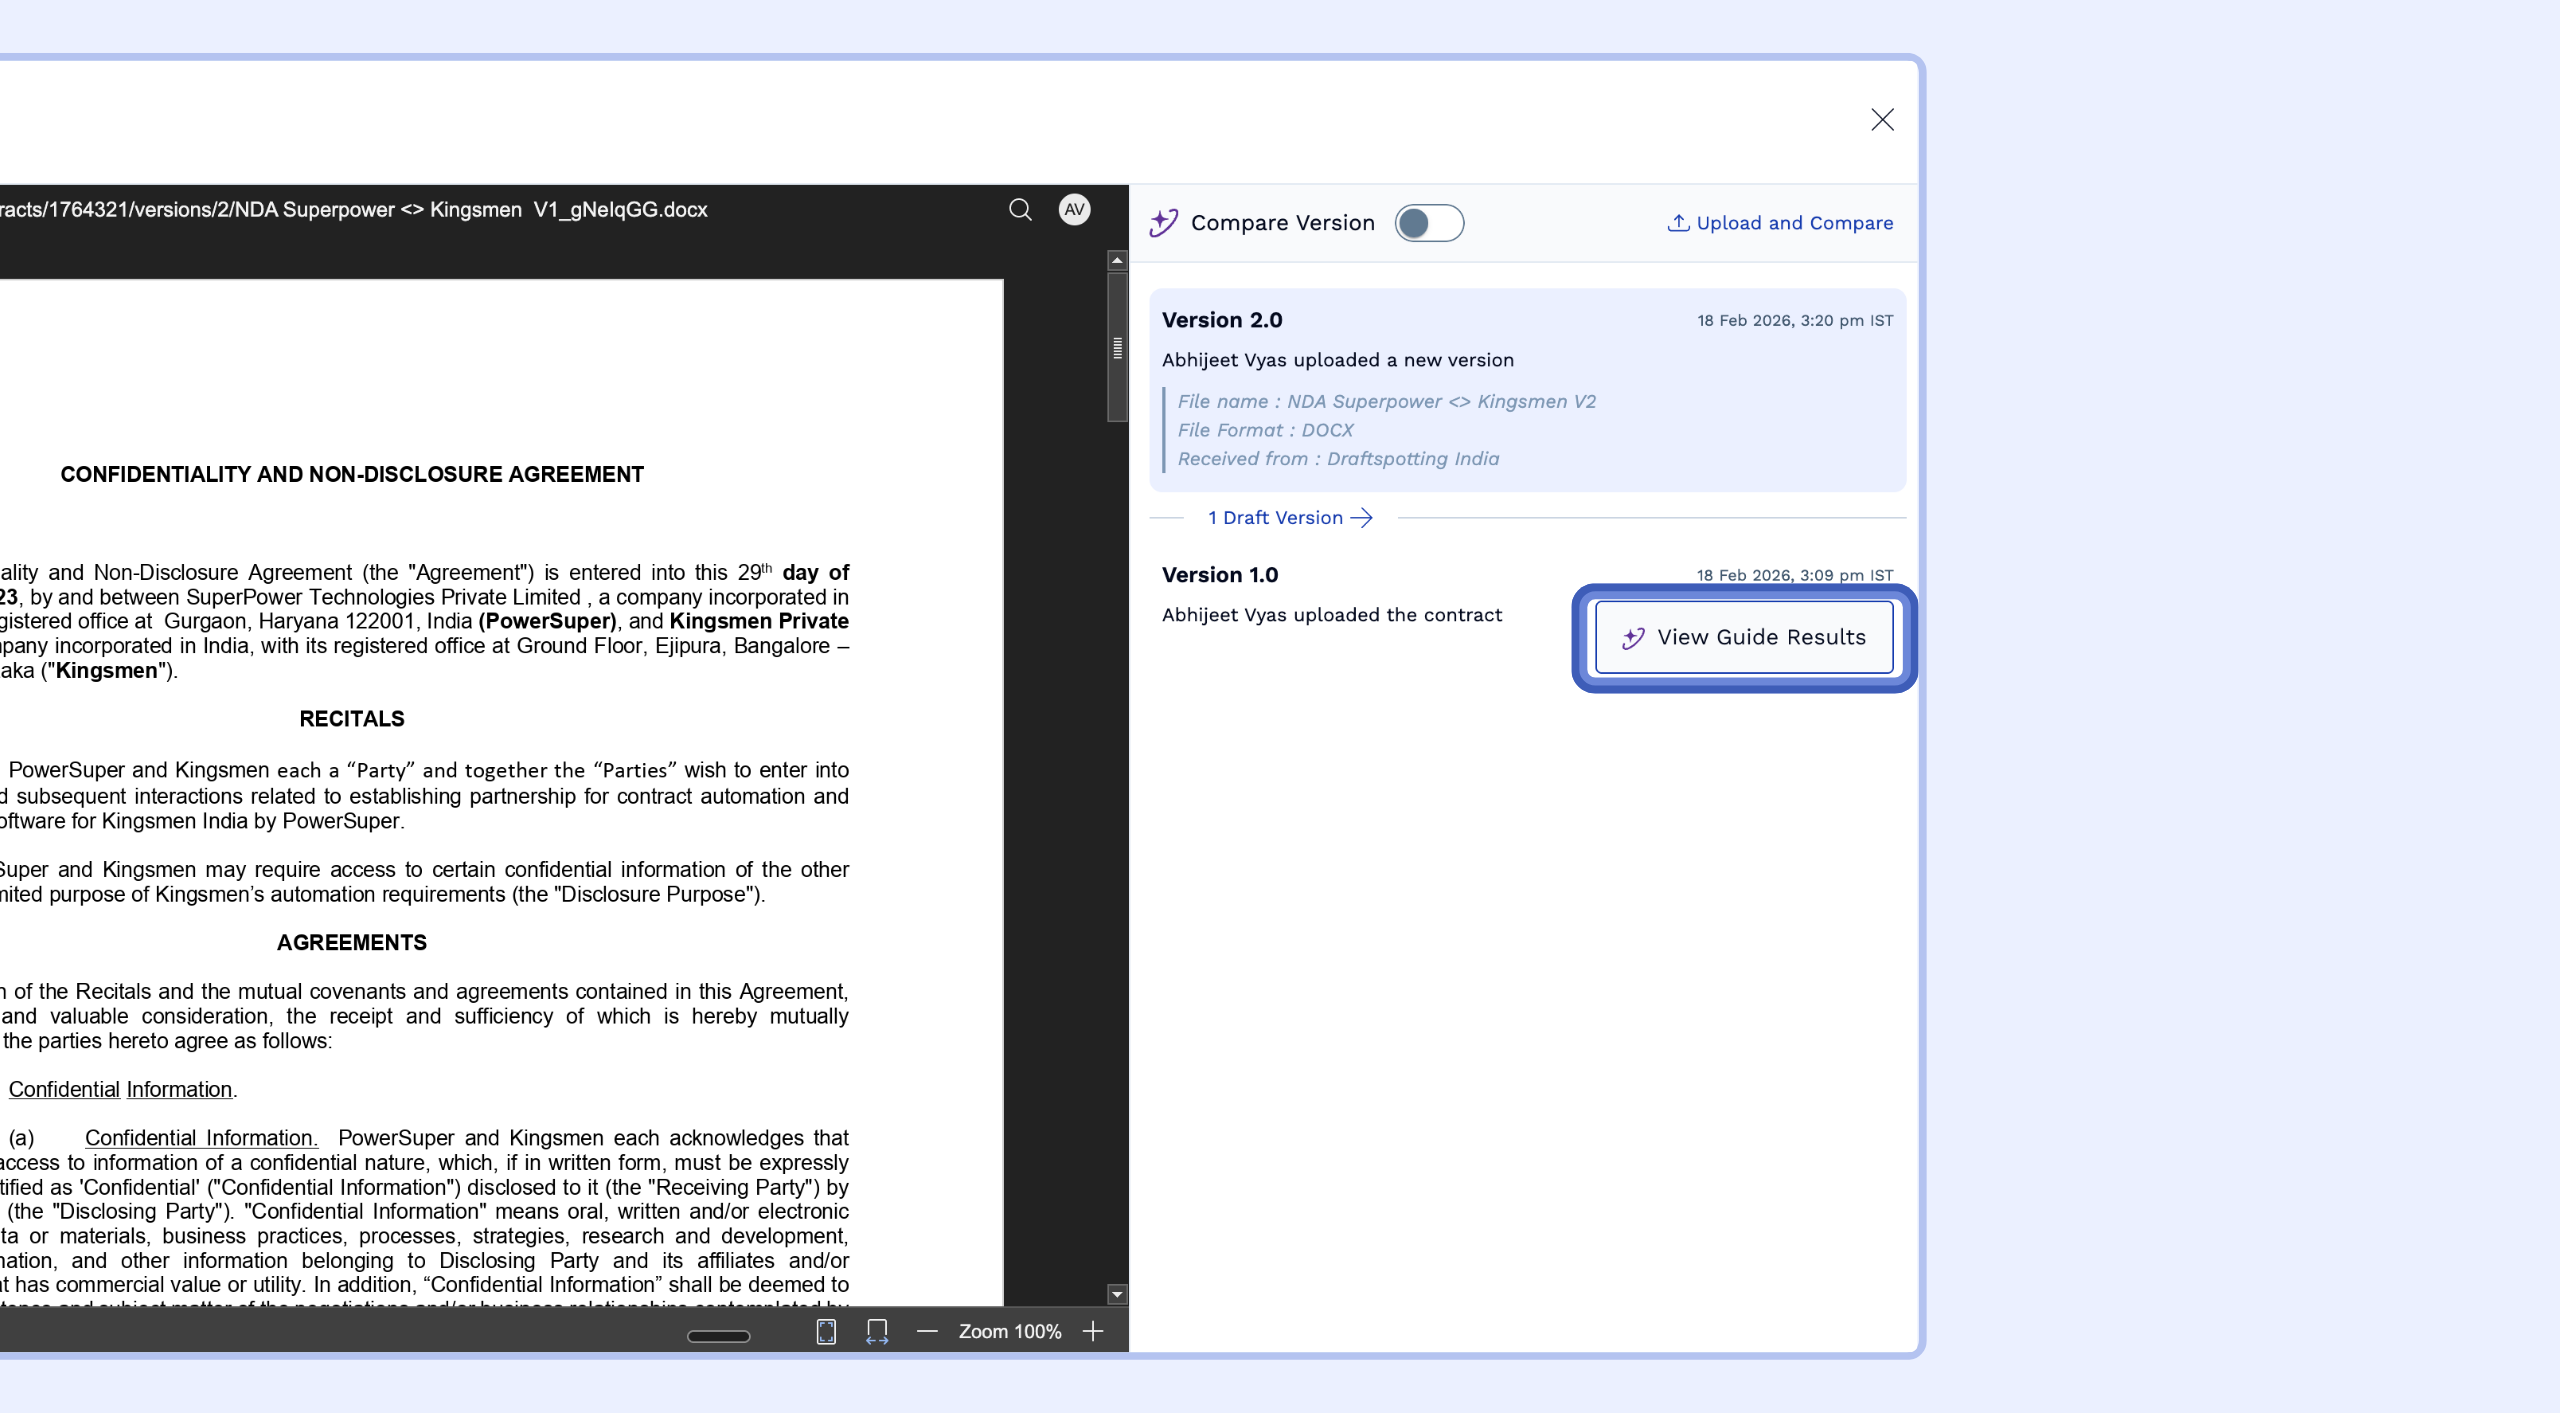Screen dimensions: 2560x1413
Task: Click fit-to-page icon in viewer footer
Action: pos(826,1332)
